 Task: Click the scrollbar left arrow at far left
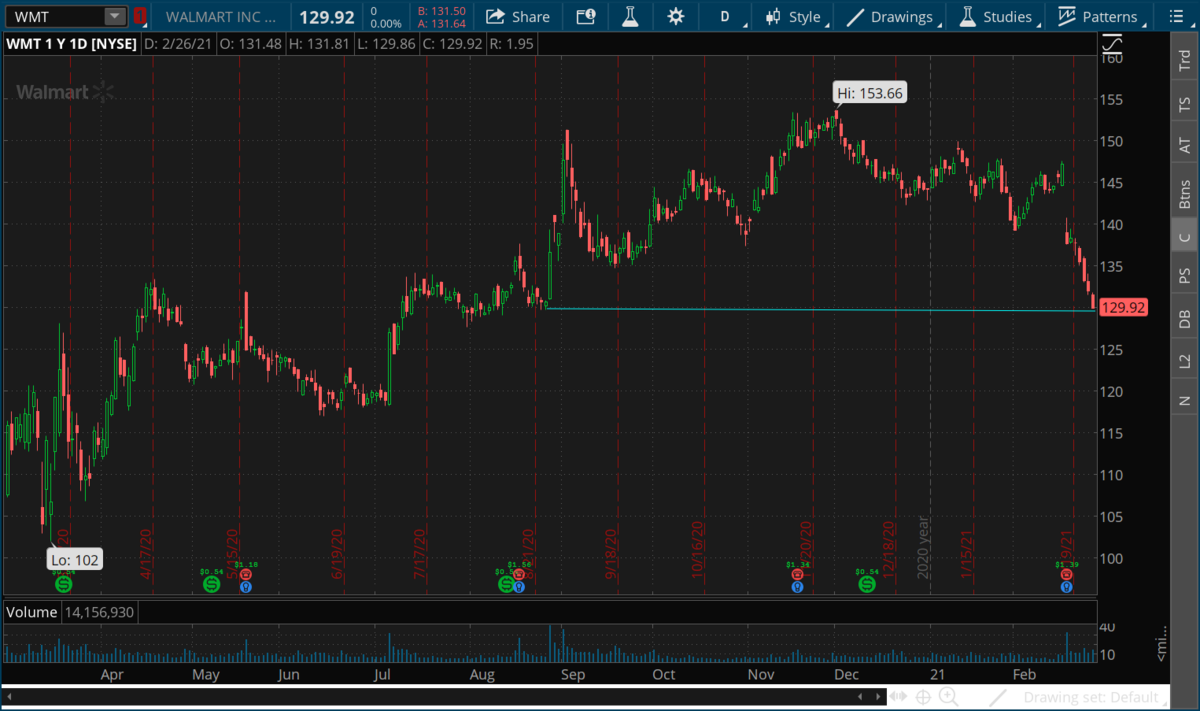(x=8, y=697)
